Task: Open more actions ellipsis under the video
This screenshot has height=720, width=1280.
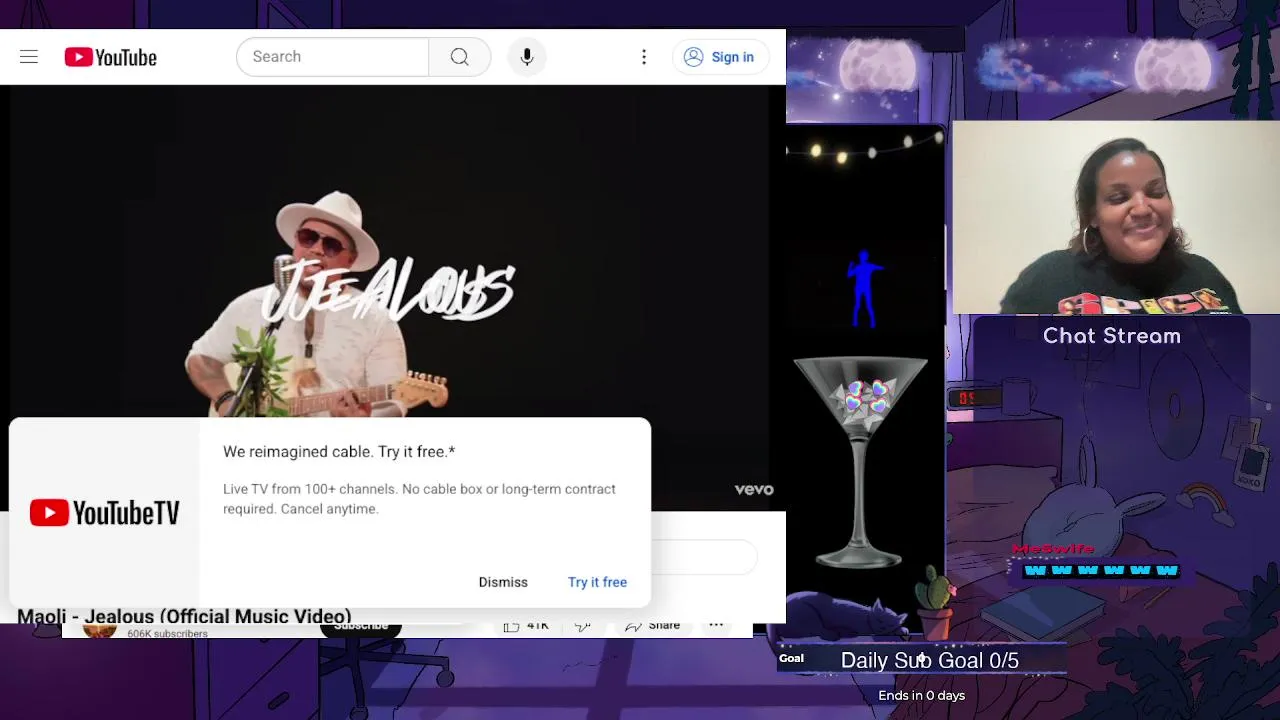Action: (x=716, y=625)
